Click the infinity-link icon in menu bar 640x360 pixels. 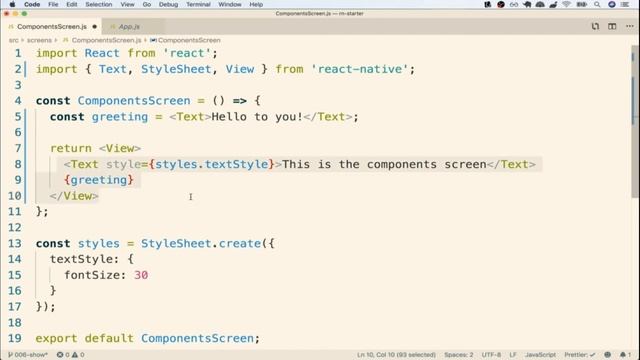click(x=514, y=4)
